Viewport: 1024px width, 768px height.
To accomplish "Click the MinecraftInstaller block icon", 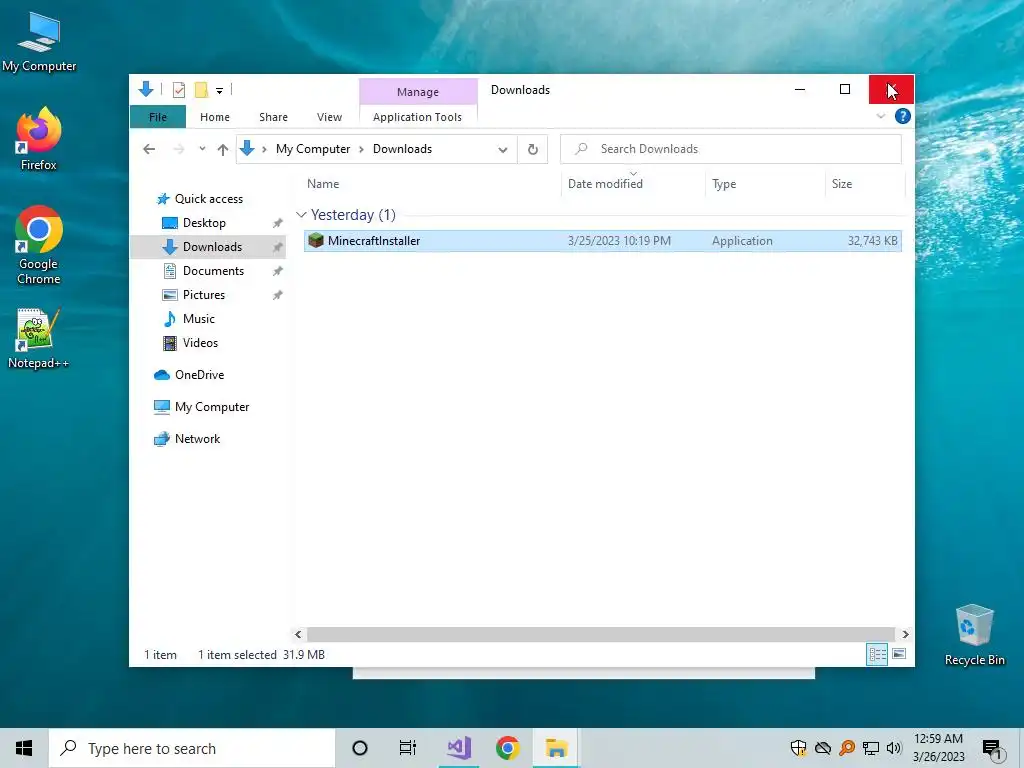I will click(316, 240).
